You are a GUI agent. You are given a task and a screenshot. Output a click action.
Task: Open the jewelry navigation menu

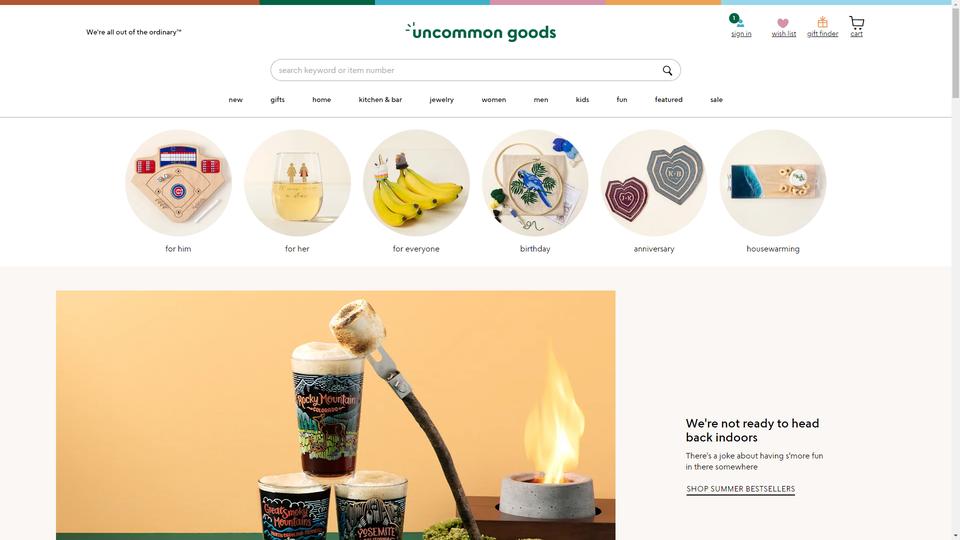click(x=441, y=99)
